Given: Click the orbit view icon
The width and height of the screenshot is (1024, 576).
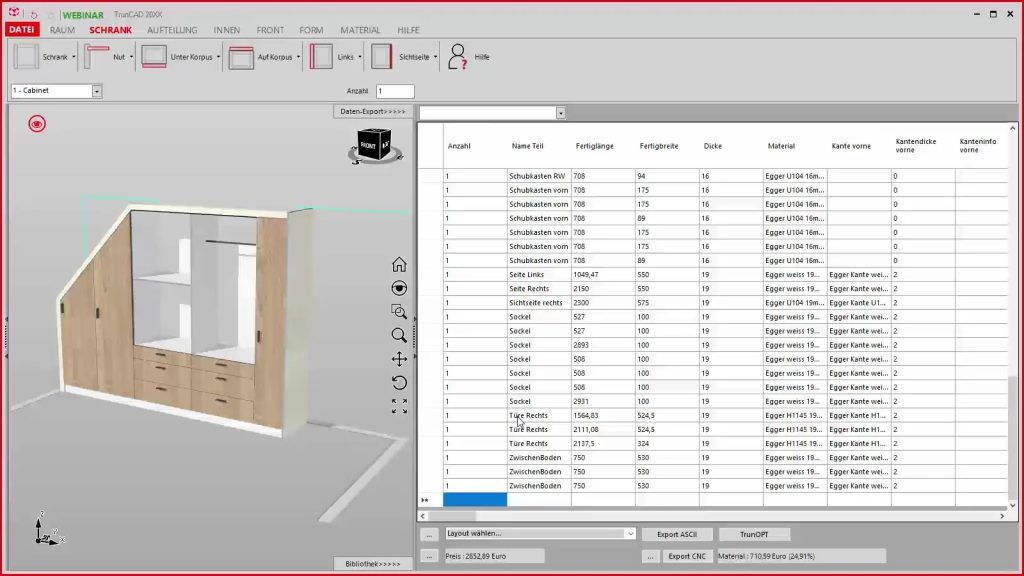Looking at the screenshot, I should (x=399, y=288).
